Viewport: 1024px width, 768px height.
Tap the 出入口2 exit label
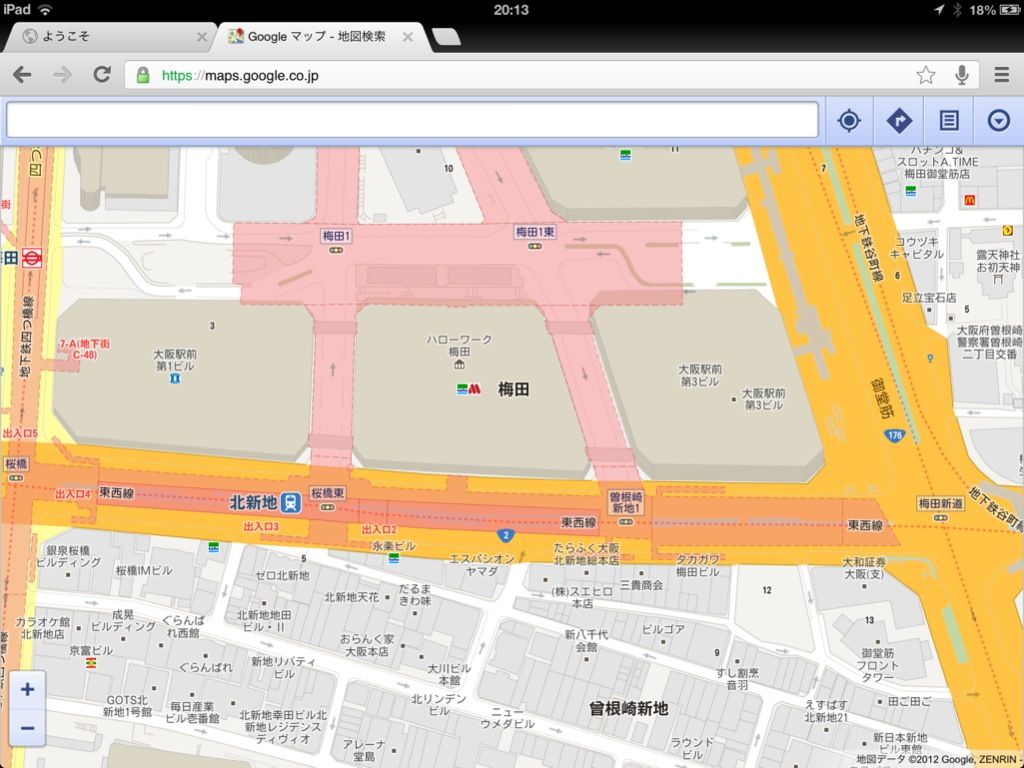(x=379, y=530)
